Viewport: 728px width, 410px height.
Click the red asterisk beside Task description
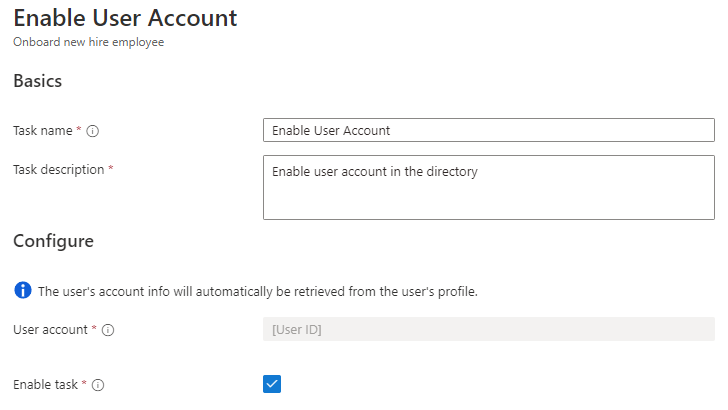click(110, 170)
